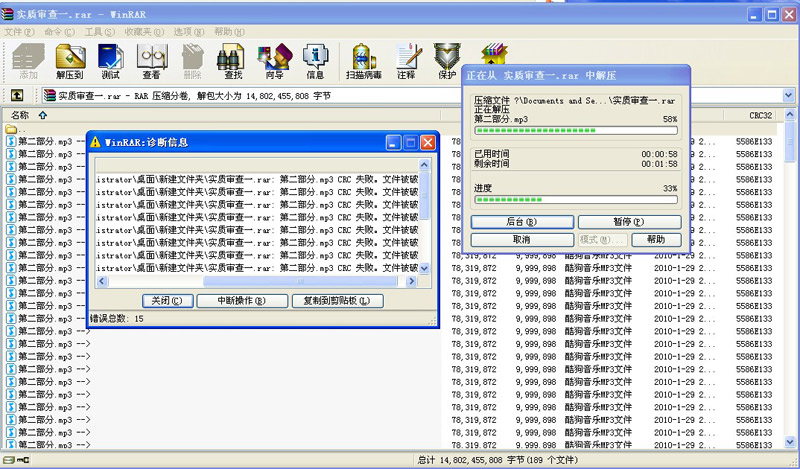Click the 第二部分.mp3 file progress bar at 58%
Screen dimensions: 800x469
[x=576, y=131]
